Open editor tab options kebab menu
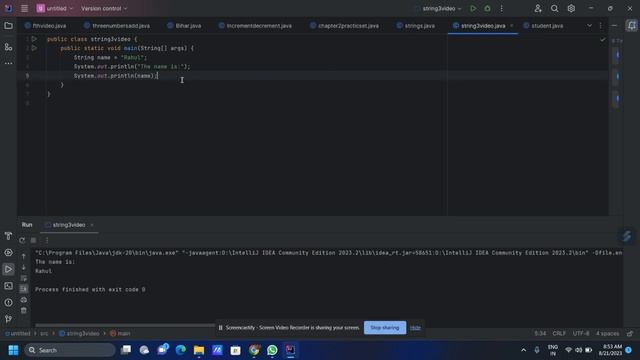 point(600,26)
